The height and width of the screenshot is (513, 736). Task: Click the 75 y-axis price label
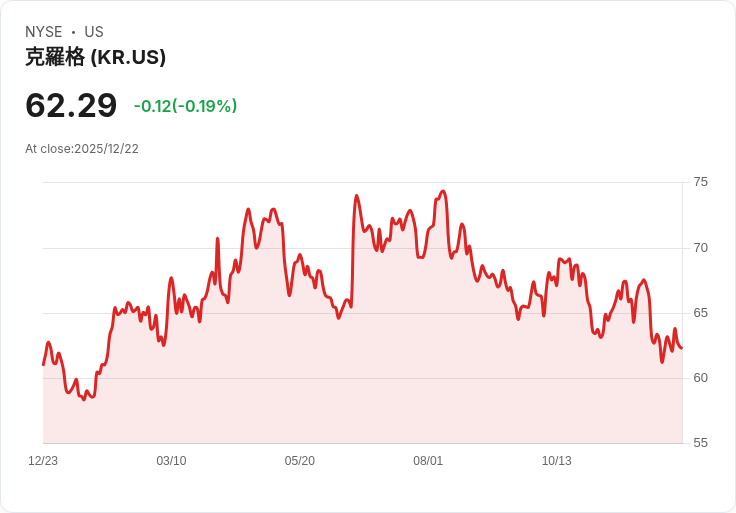tap(700, 182)
